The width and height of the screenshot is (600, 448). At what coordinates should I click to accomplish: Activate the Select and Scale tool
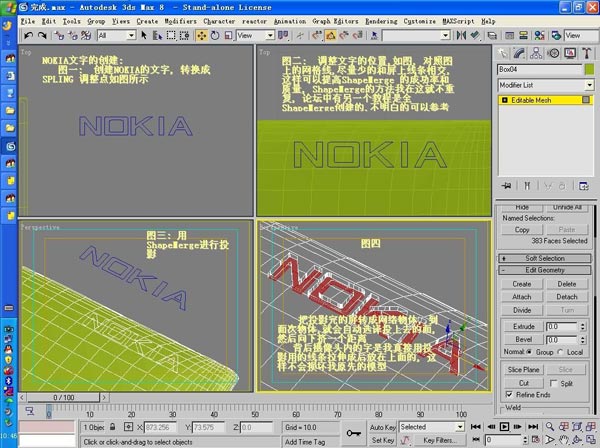(228, 36)
